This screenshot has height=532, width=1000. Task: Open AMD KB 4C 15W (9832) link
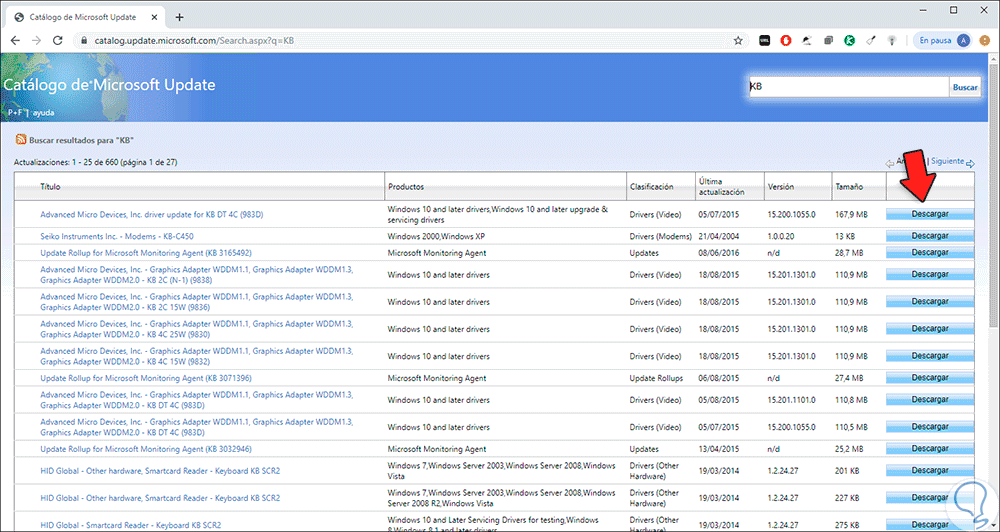[x=196, y=356]
